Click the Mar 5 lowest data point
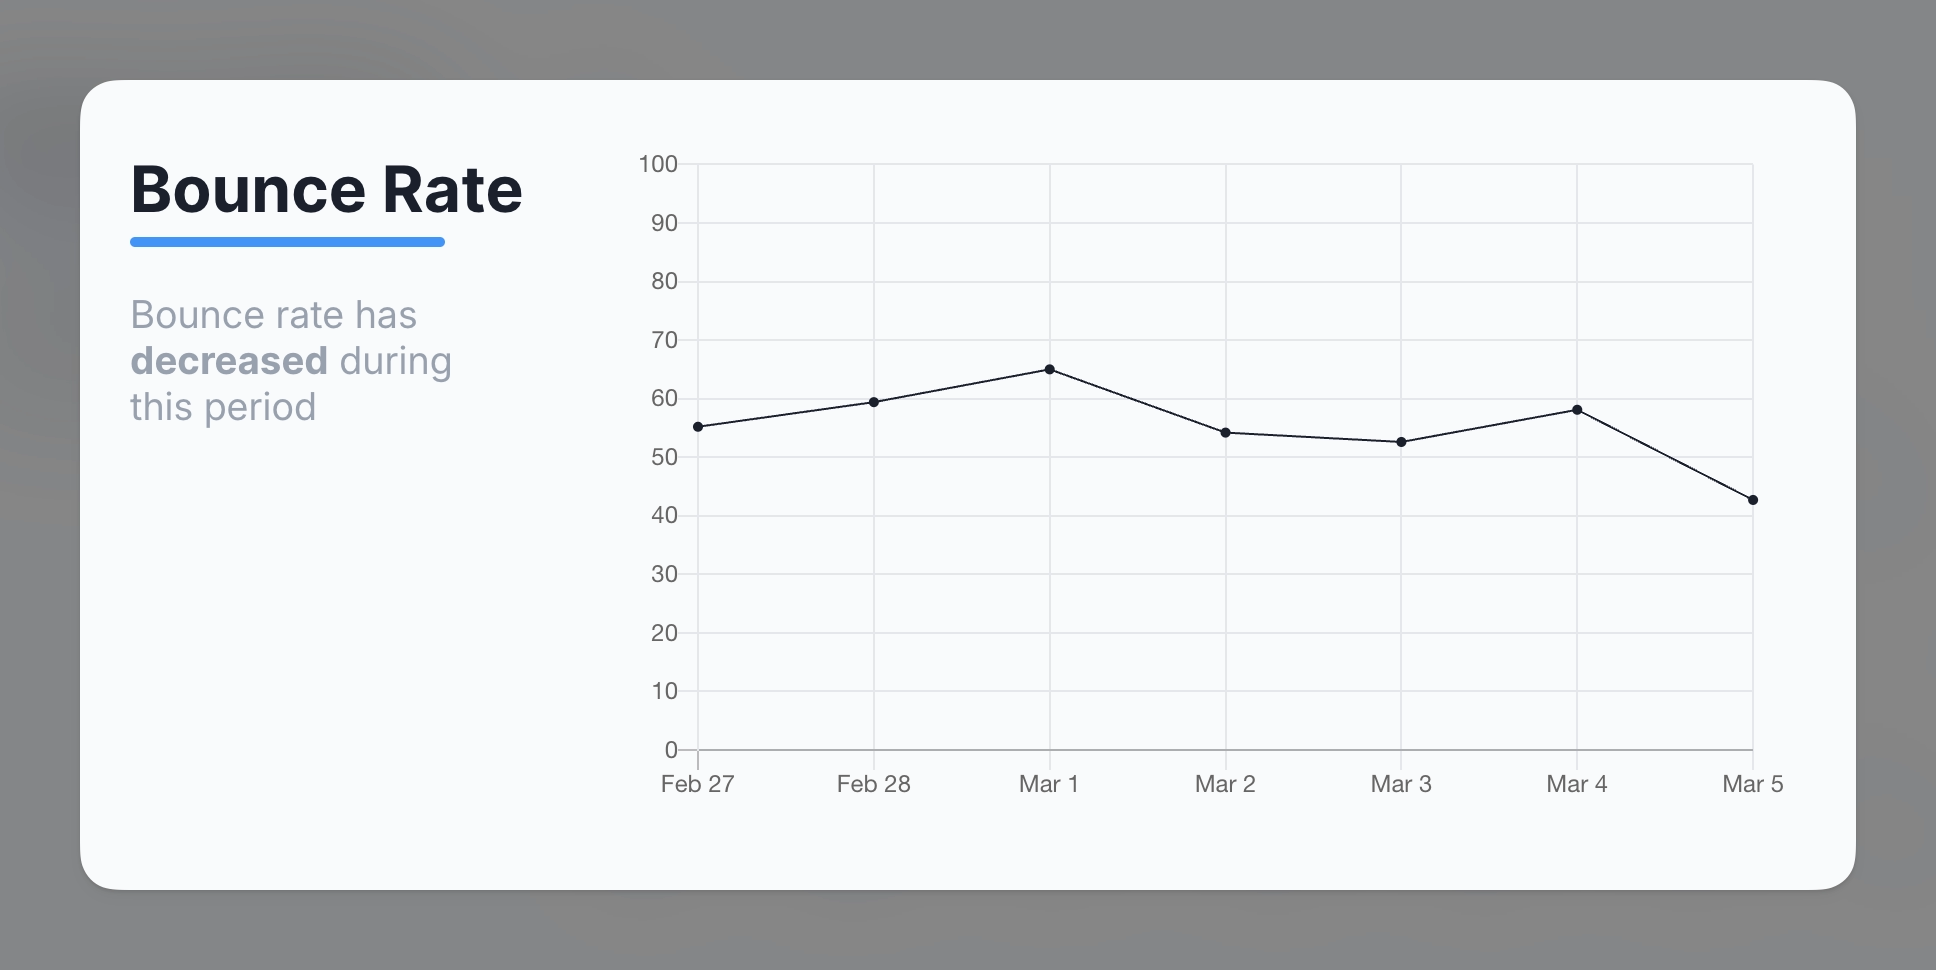 (1753, 500)
